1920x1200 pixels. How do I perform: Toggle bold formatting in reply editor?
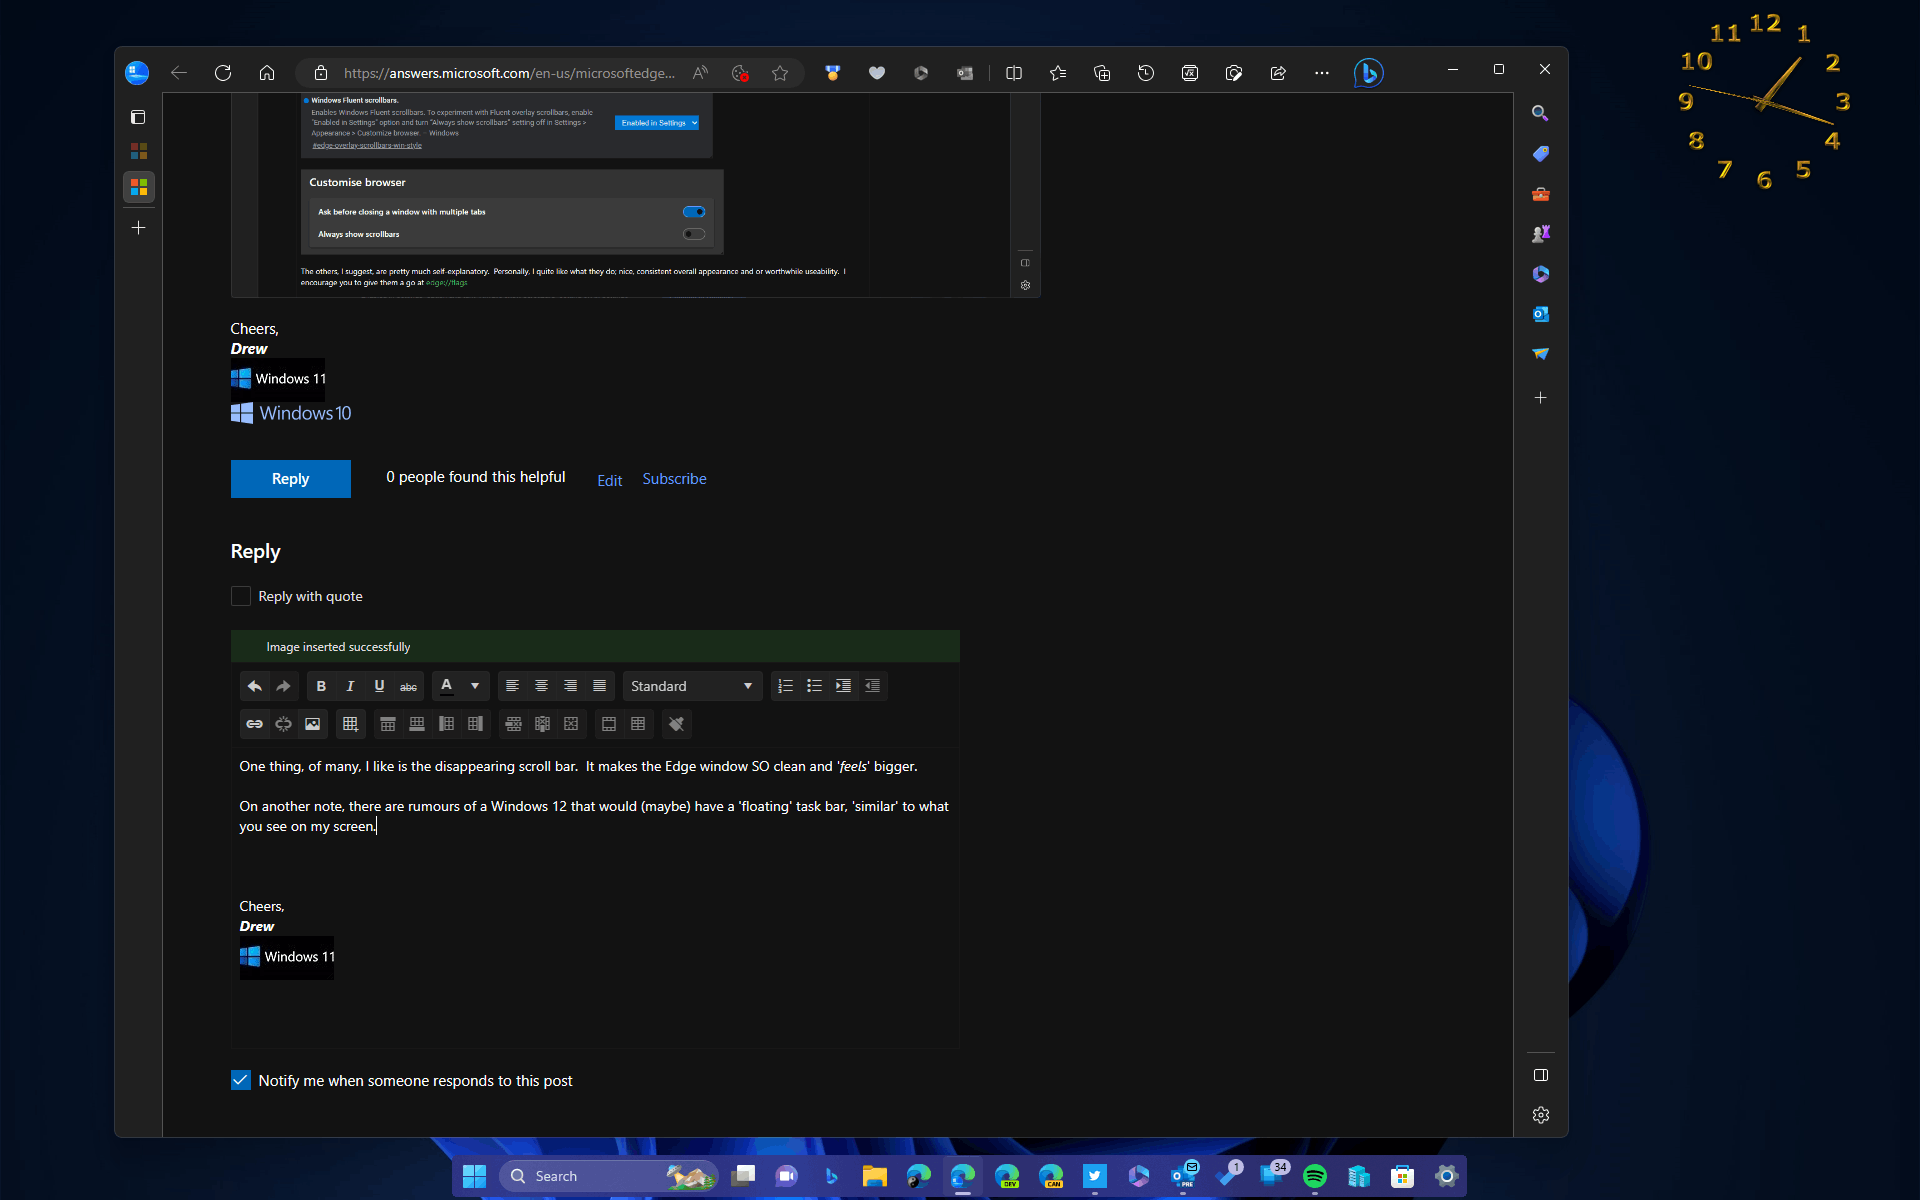321,686
